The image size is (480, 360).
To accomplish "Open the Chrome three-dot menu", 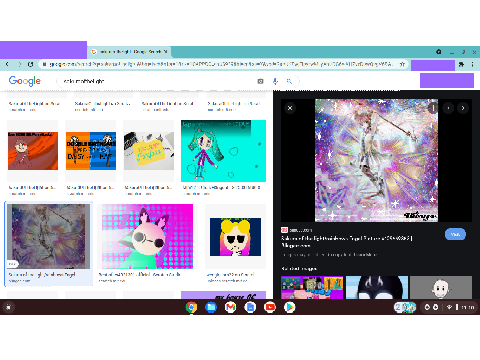I will click(x=473, y=64).
